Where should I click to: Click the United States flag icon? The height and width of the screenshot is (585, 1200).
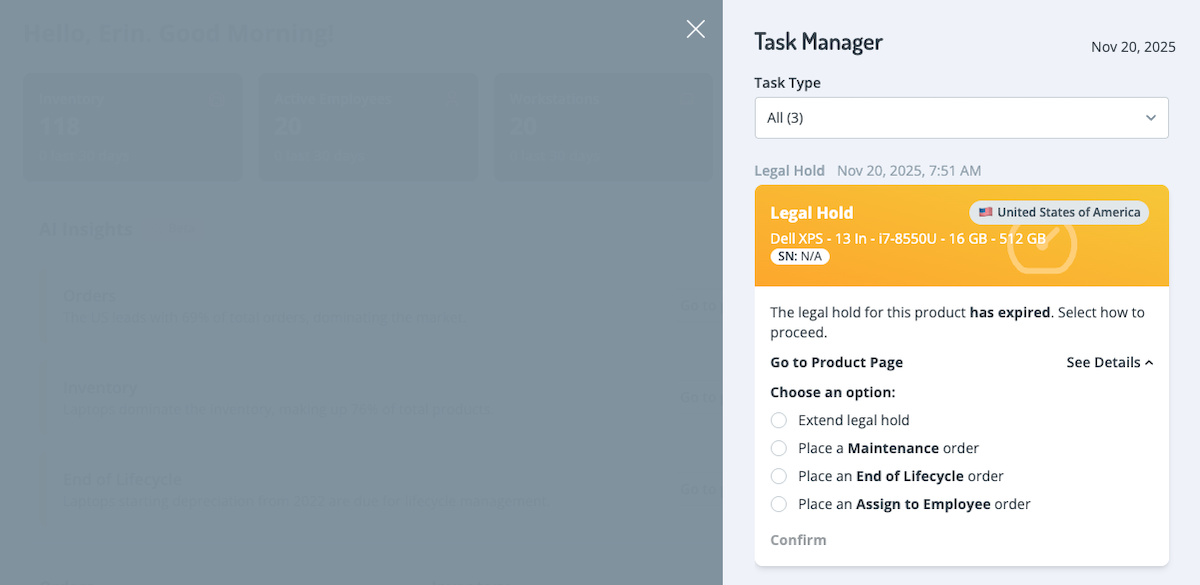pos(985,212)
